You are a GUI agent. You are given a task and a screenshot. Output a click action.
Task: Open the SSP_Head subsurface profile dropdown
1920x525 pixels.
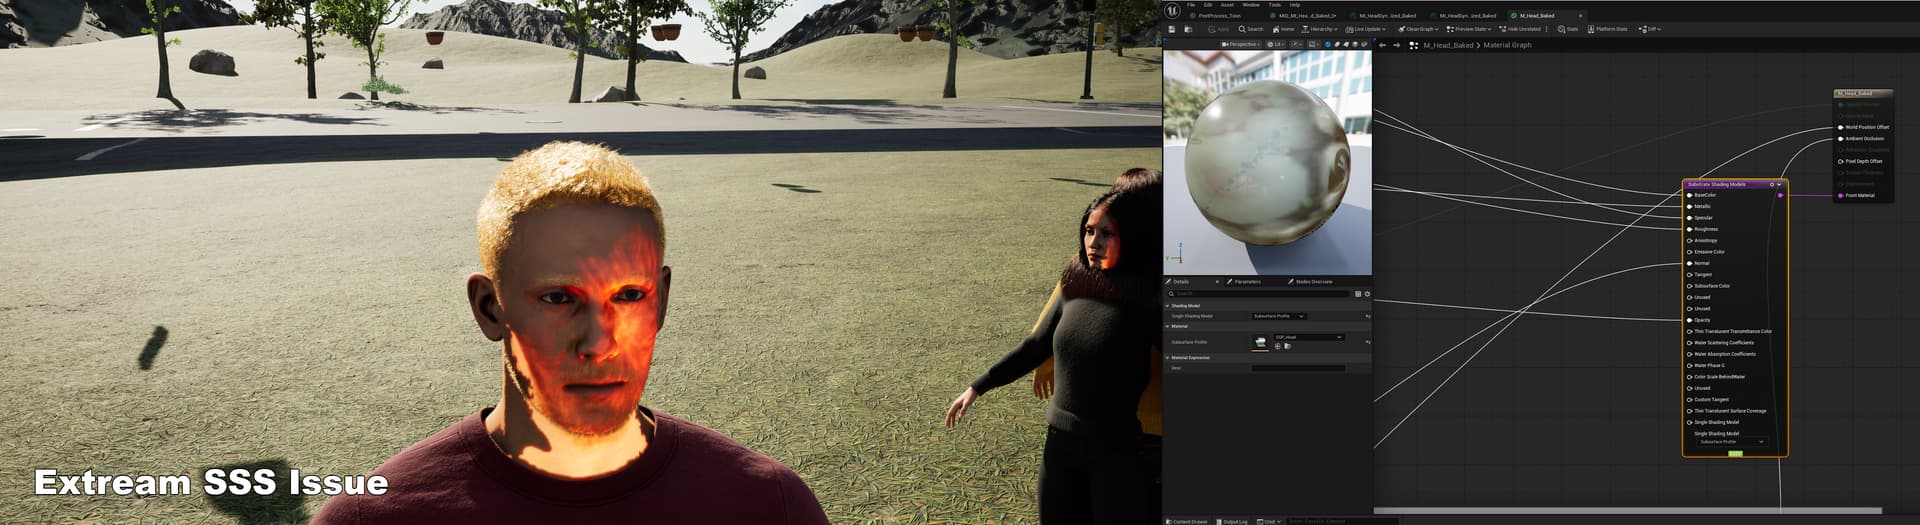[x=1308, y=337]
